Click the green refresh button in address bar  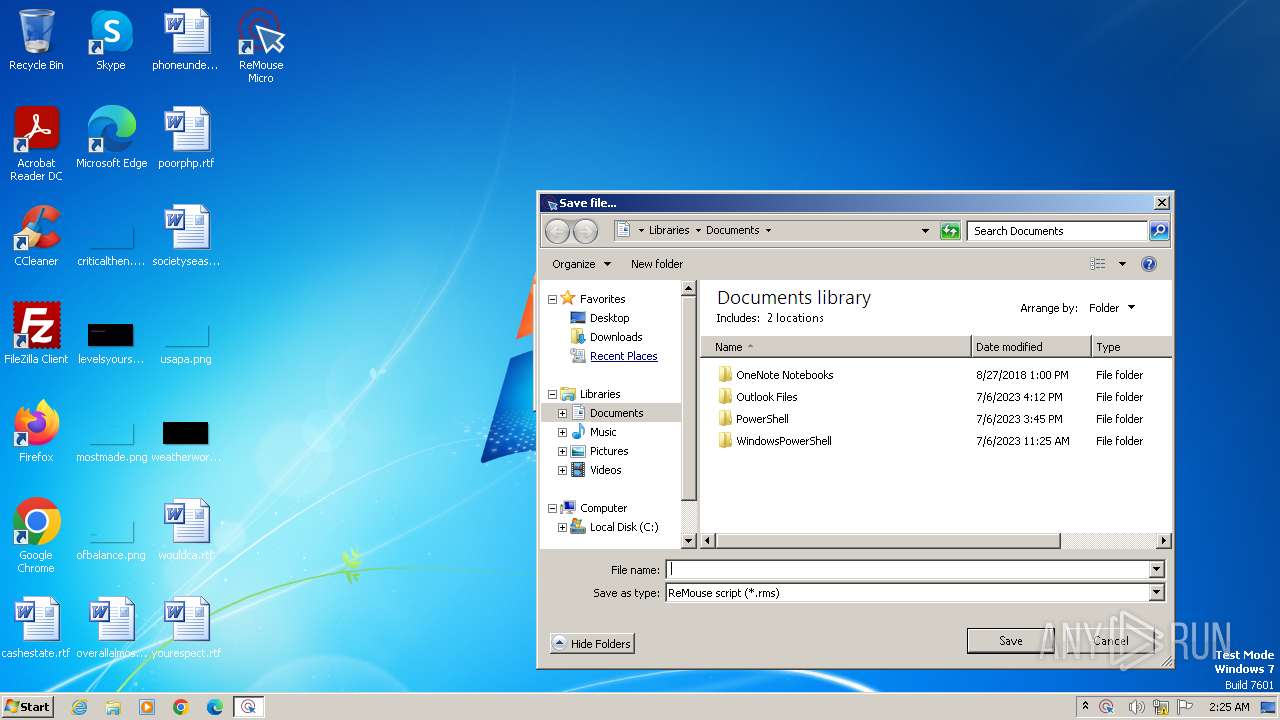pos(950,231)
